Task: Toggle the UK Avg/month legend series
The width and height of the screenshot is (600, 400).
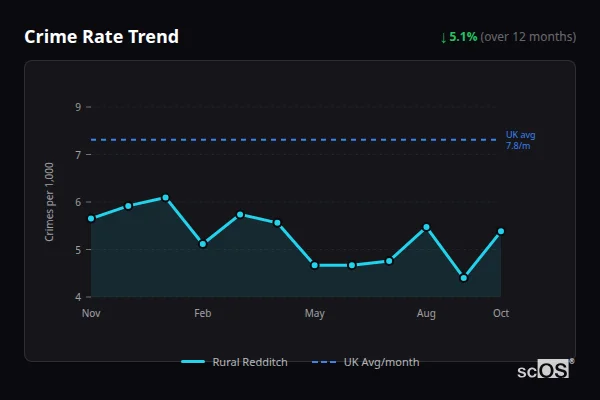Action: pyautogui.click(x=381, y=362)
